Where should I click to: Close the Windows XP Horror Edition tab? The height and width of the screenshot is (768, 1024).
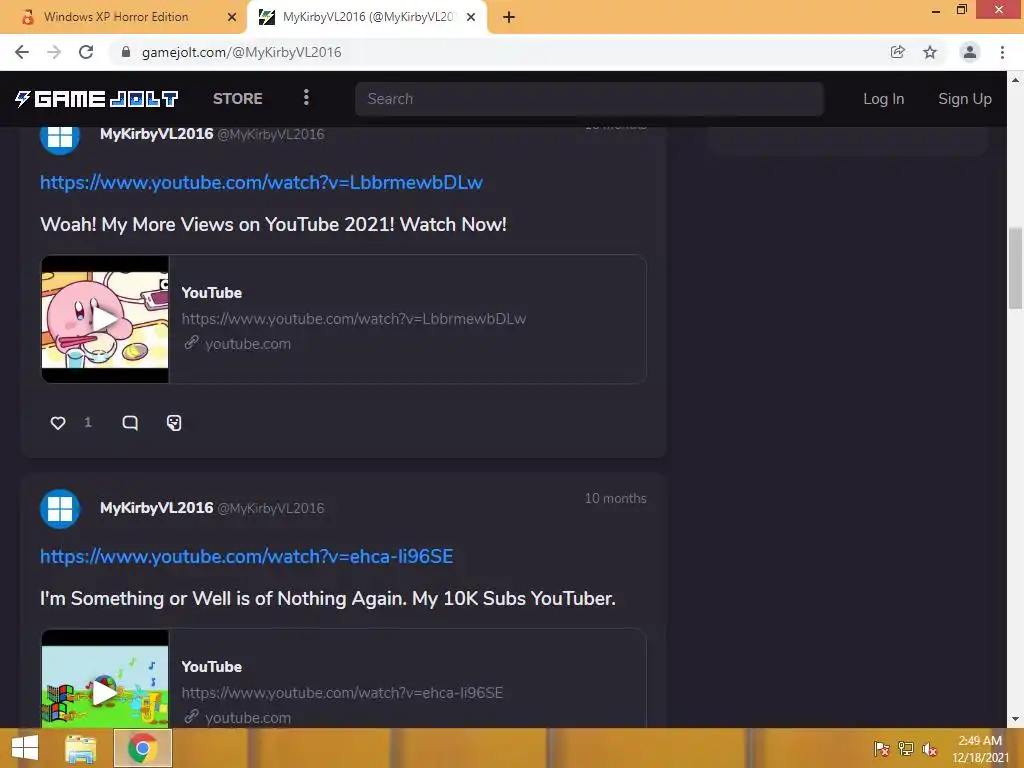[x=232, y=17]
